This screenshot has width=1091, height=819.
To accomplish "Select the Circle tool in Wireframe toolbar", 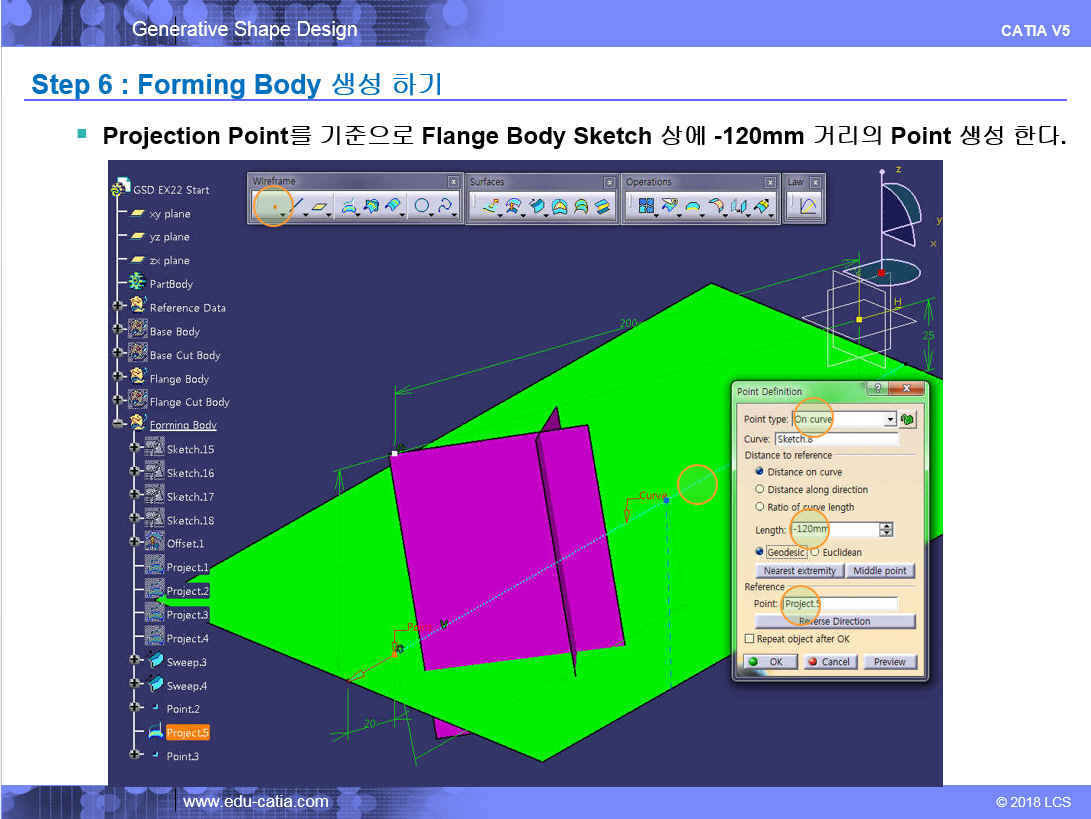I will click(422, 206).
